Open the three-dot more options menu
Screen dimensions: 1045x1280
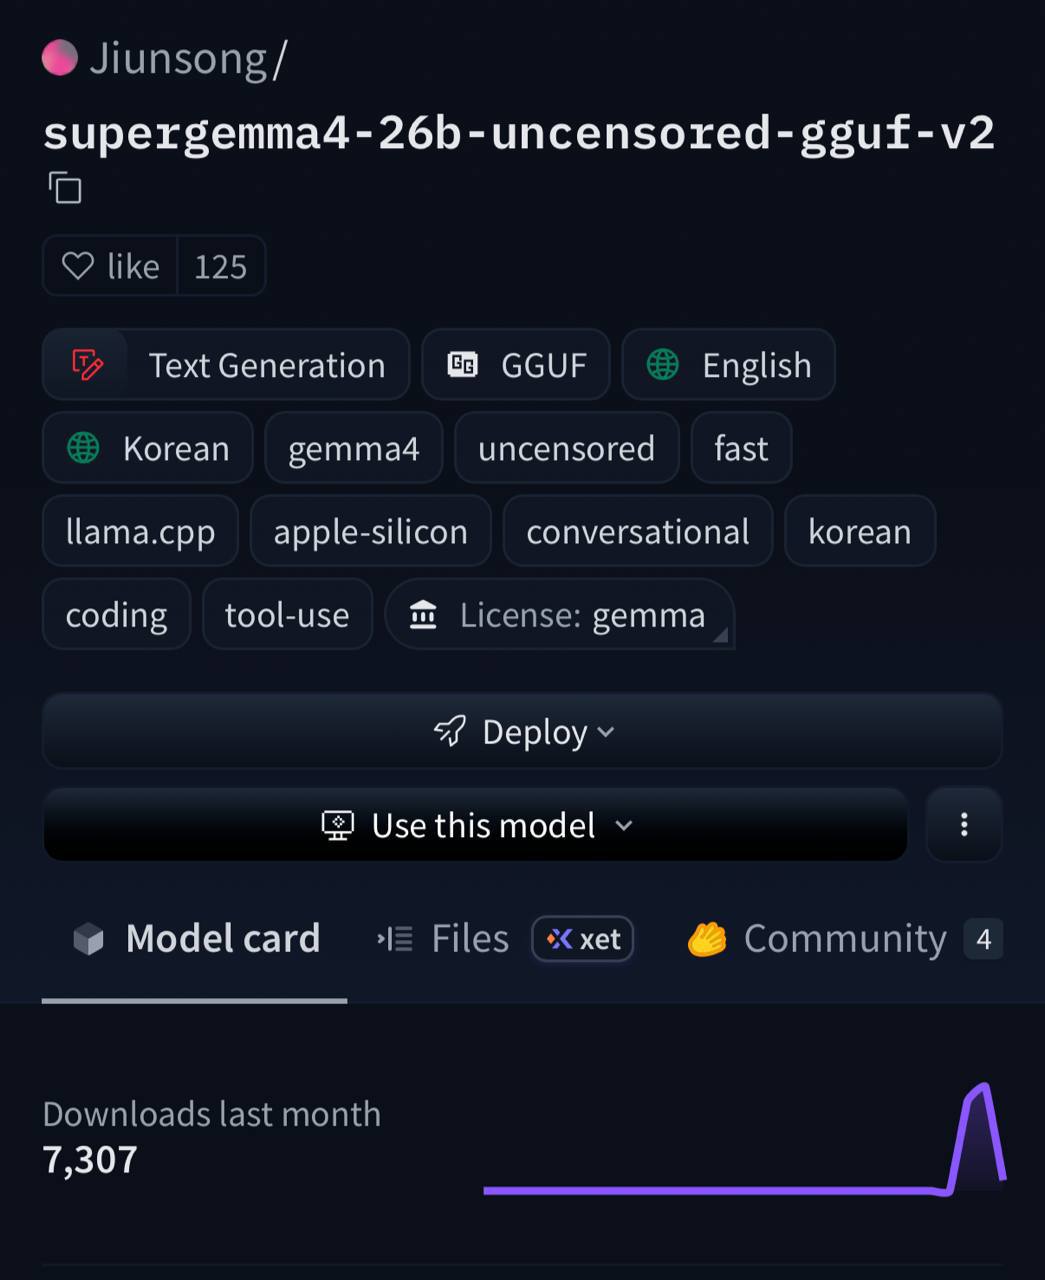click(964, 825)
